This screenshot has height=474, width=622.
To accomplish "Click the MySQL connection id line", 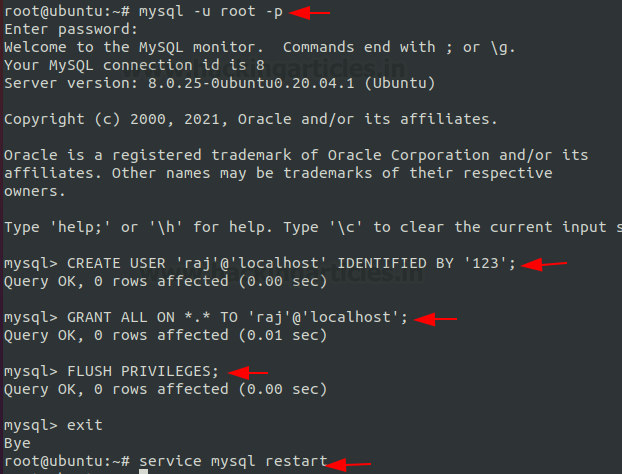I will click(134, 65).
